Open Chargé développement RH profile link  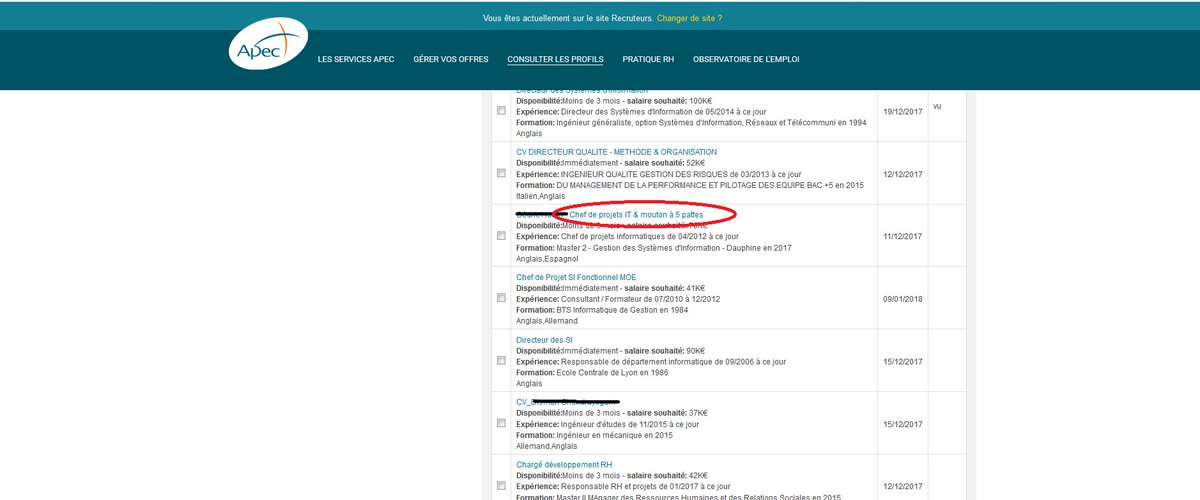coord(564,465)
